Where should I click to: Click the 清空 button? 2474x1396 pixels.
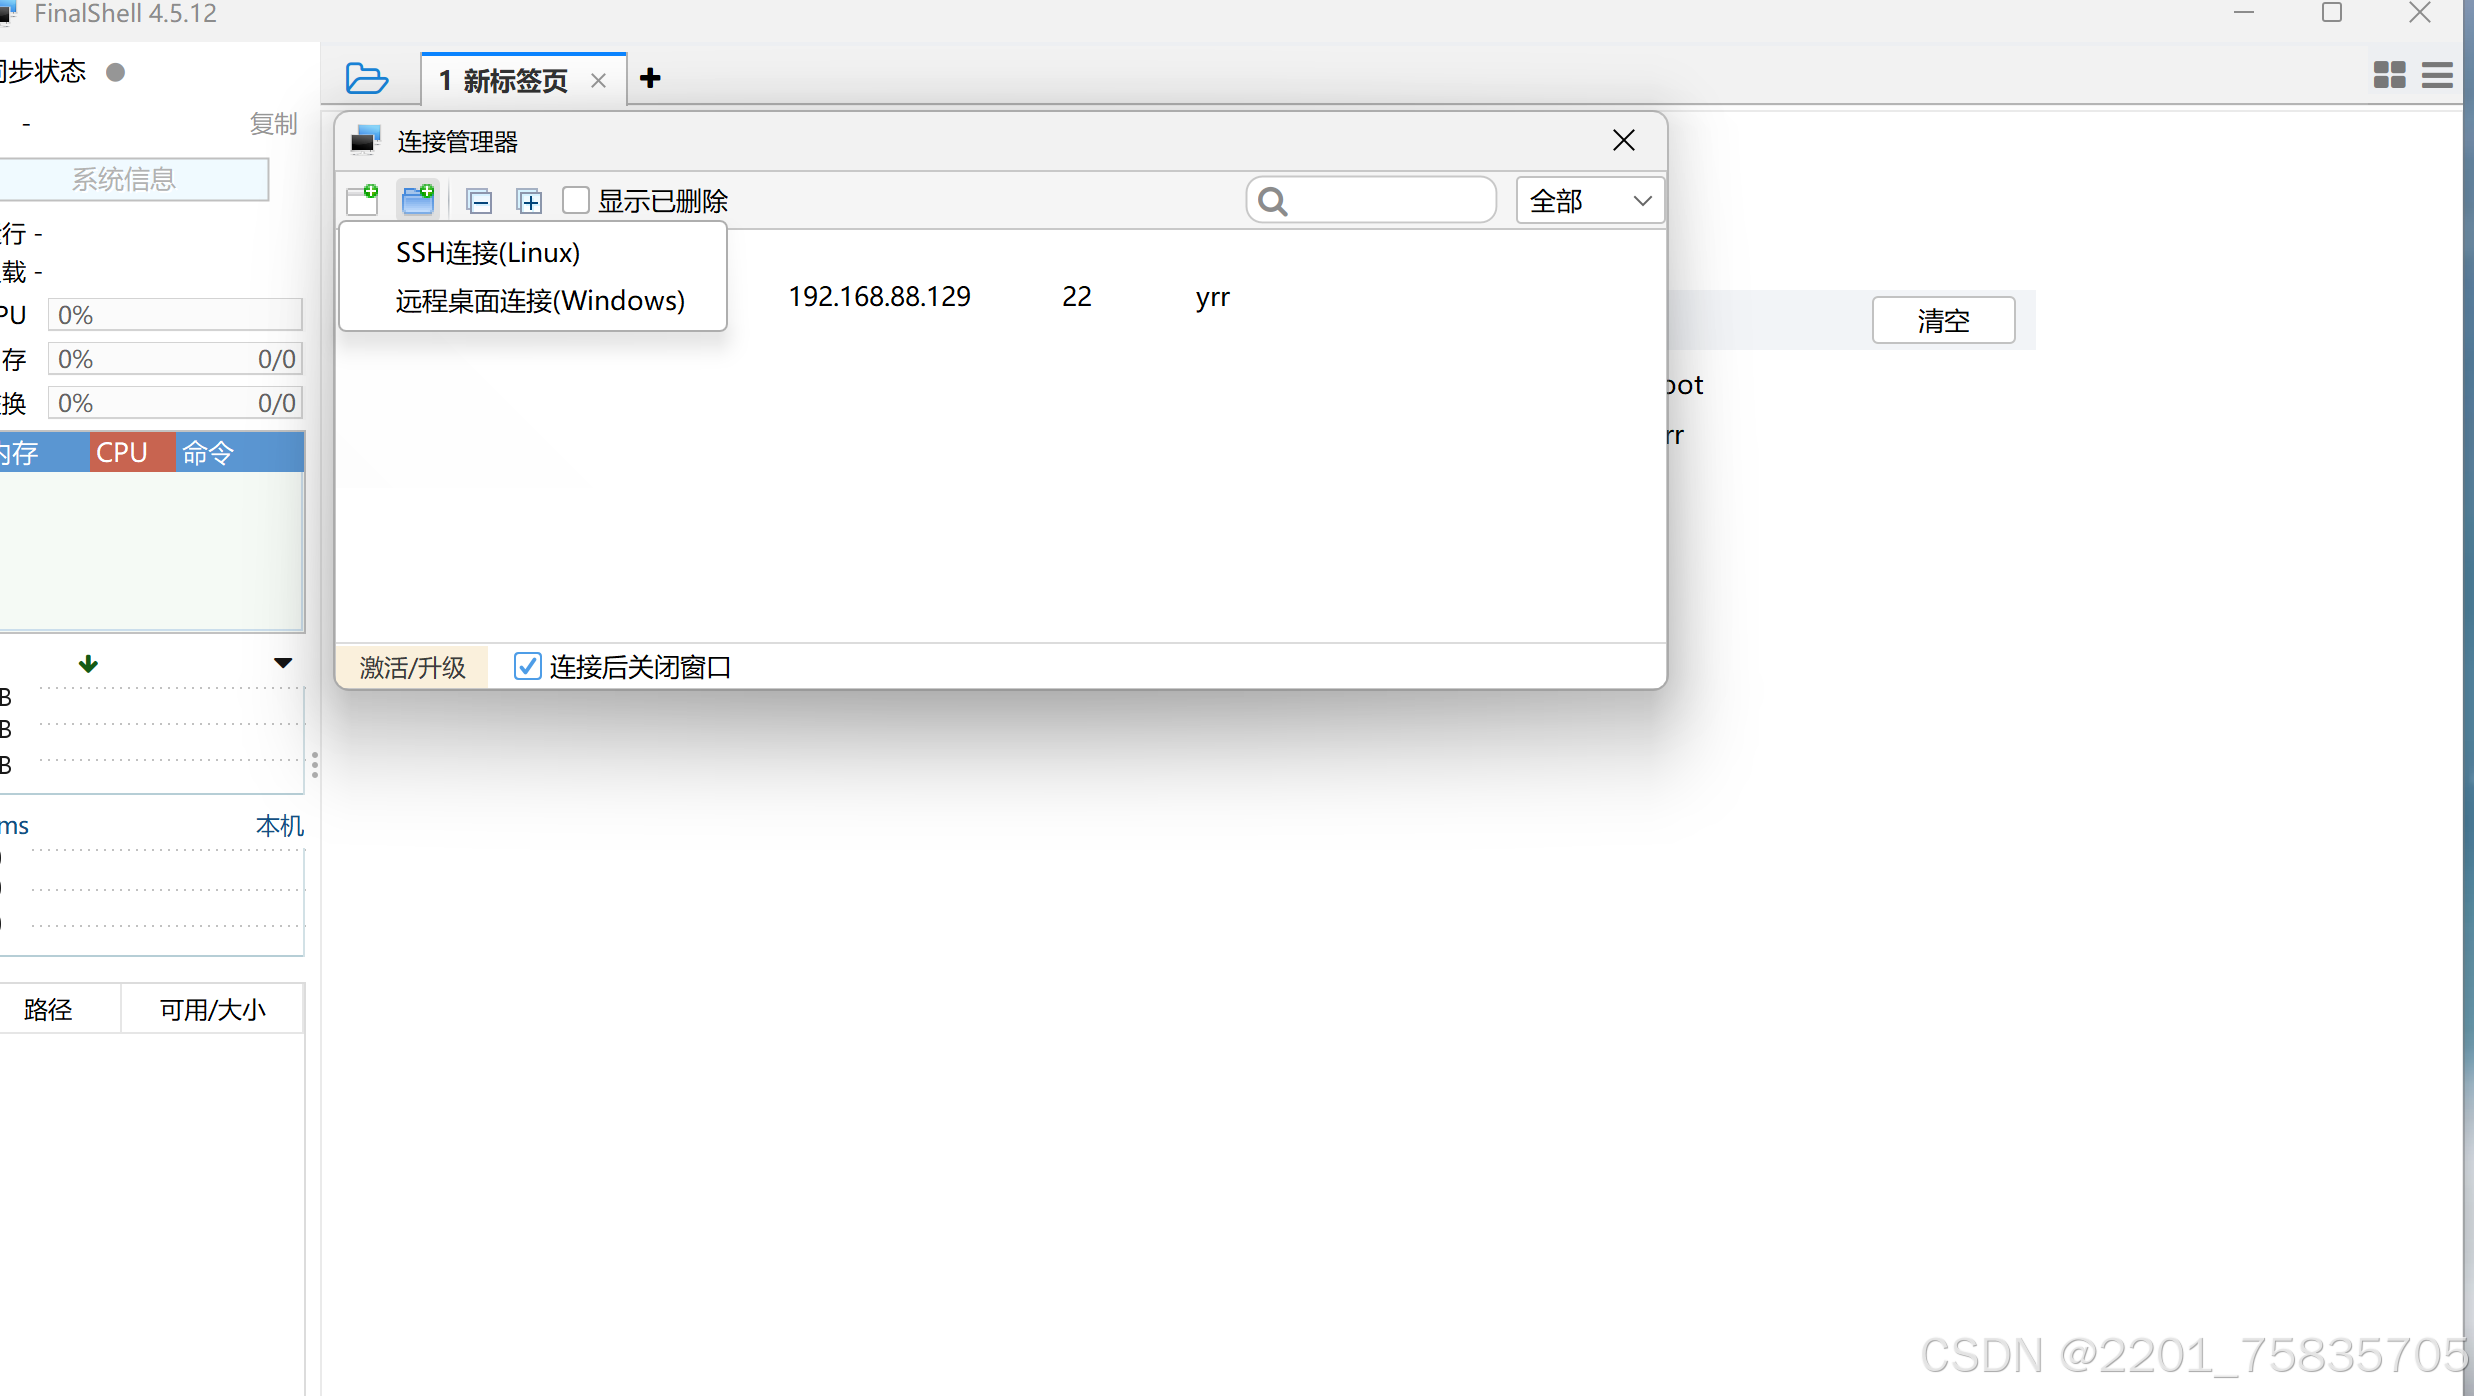tap(1942, 320)
